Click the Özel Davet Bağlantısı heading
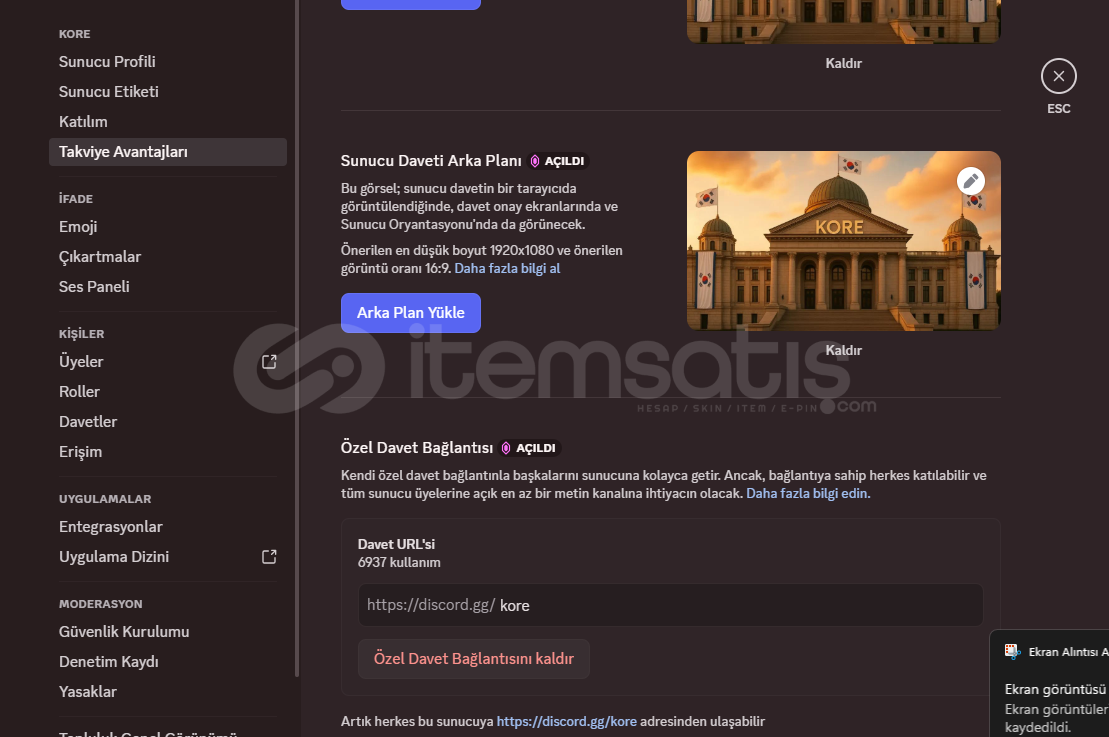 417,448
